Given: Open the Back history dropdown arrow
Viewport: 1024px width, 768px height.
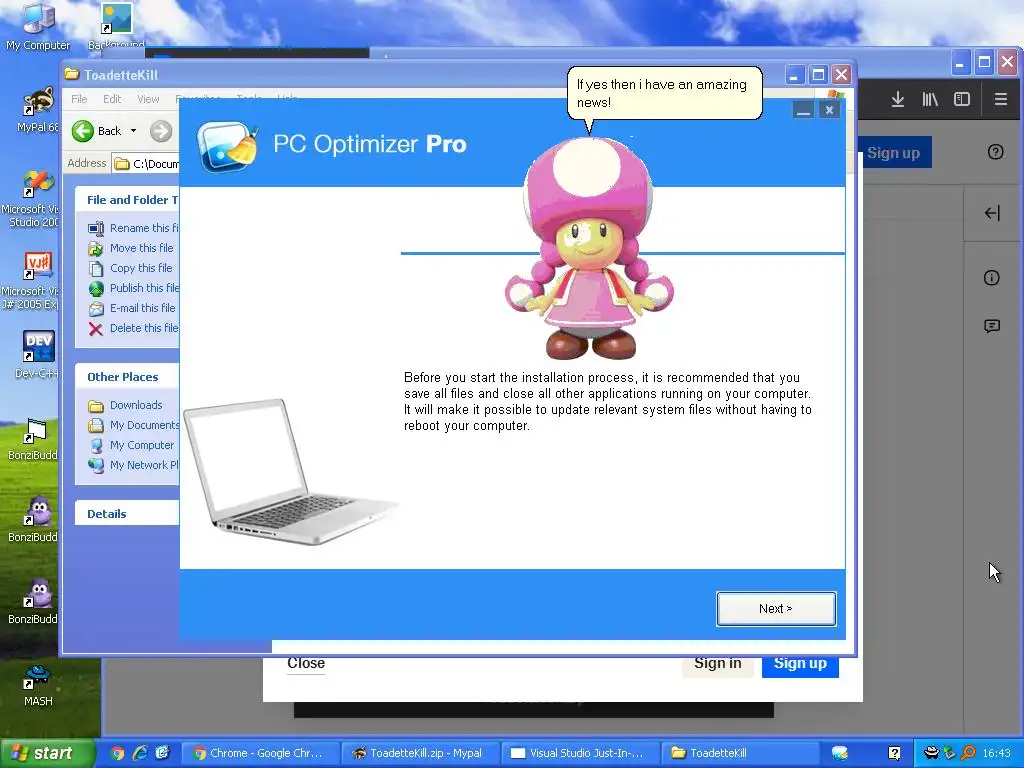Looking at the screenshot, I should click(133, 131).
